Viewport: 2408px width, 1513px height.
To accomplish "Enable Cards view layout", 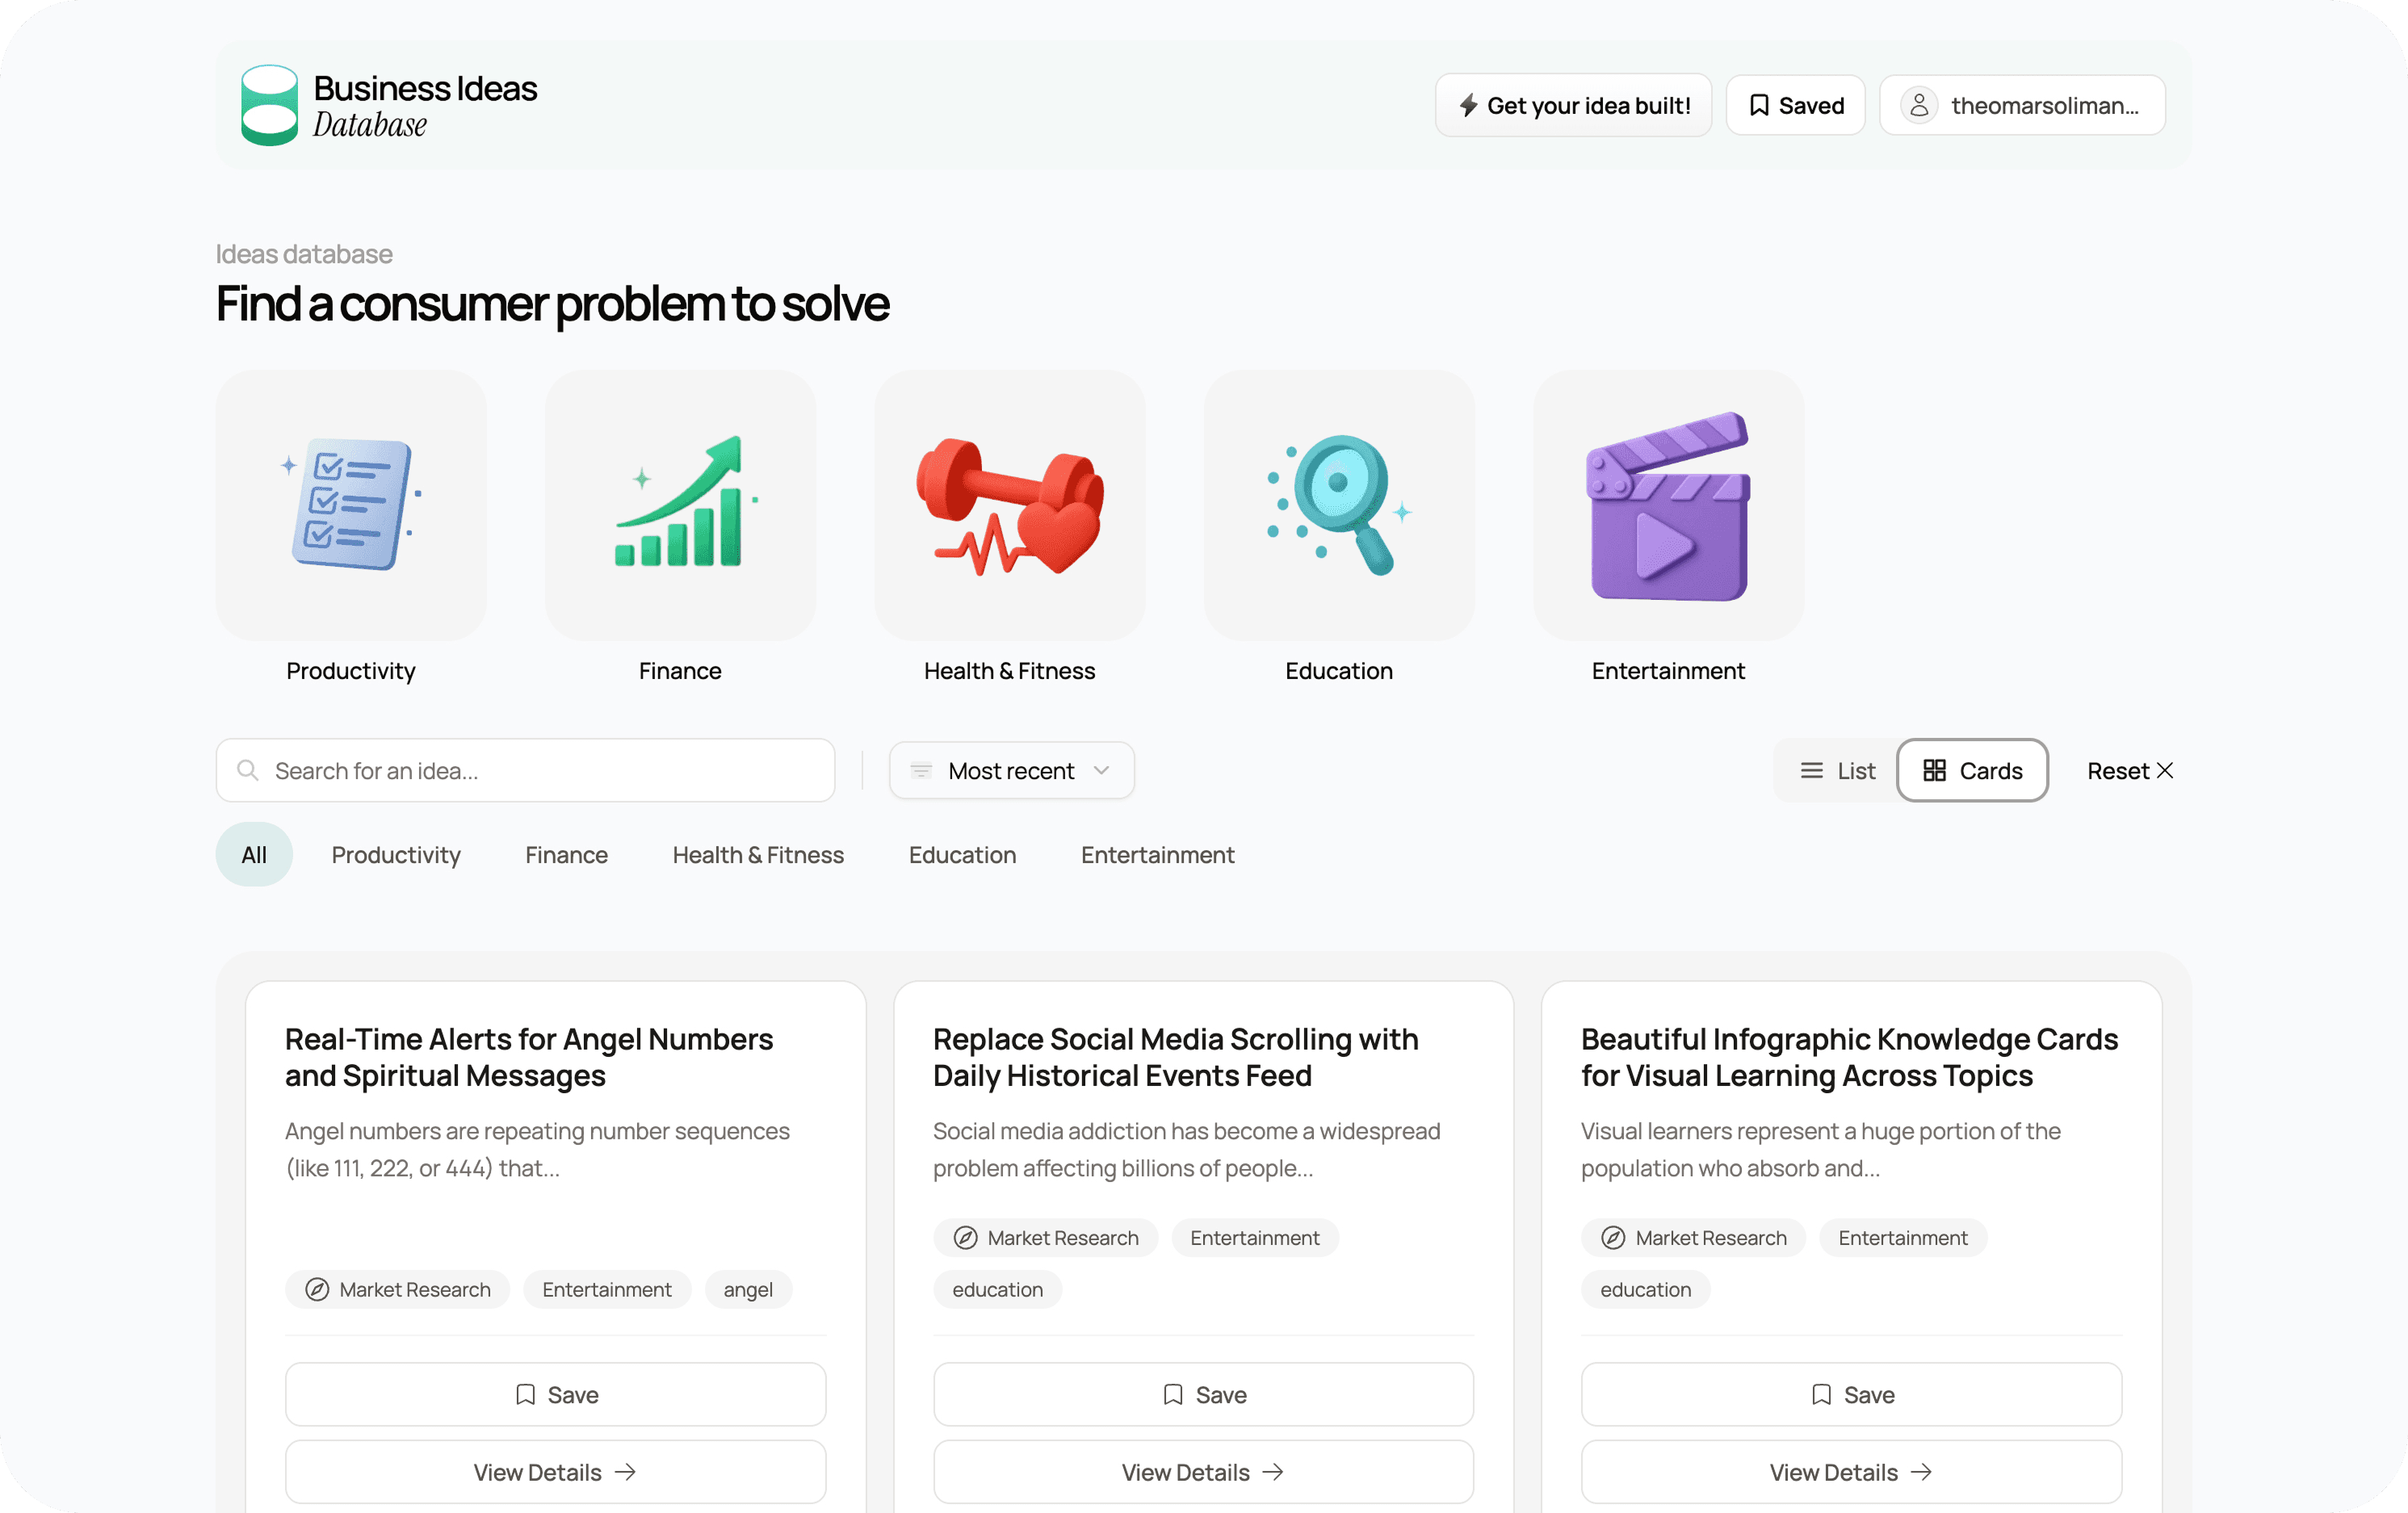I will (1971, 770).
